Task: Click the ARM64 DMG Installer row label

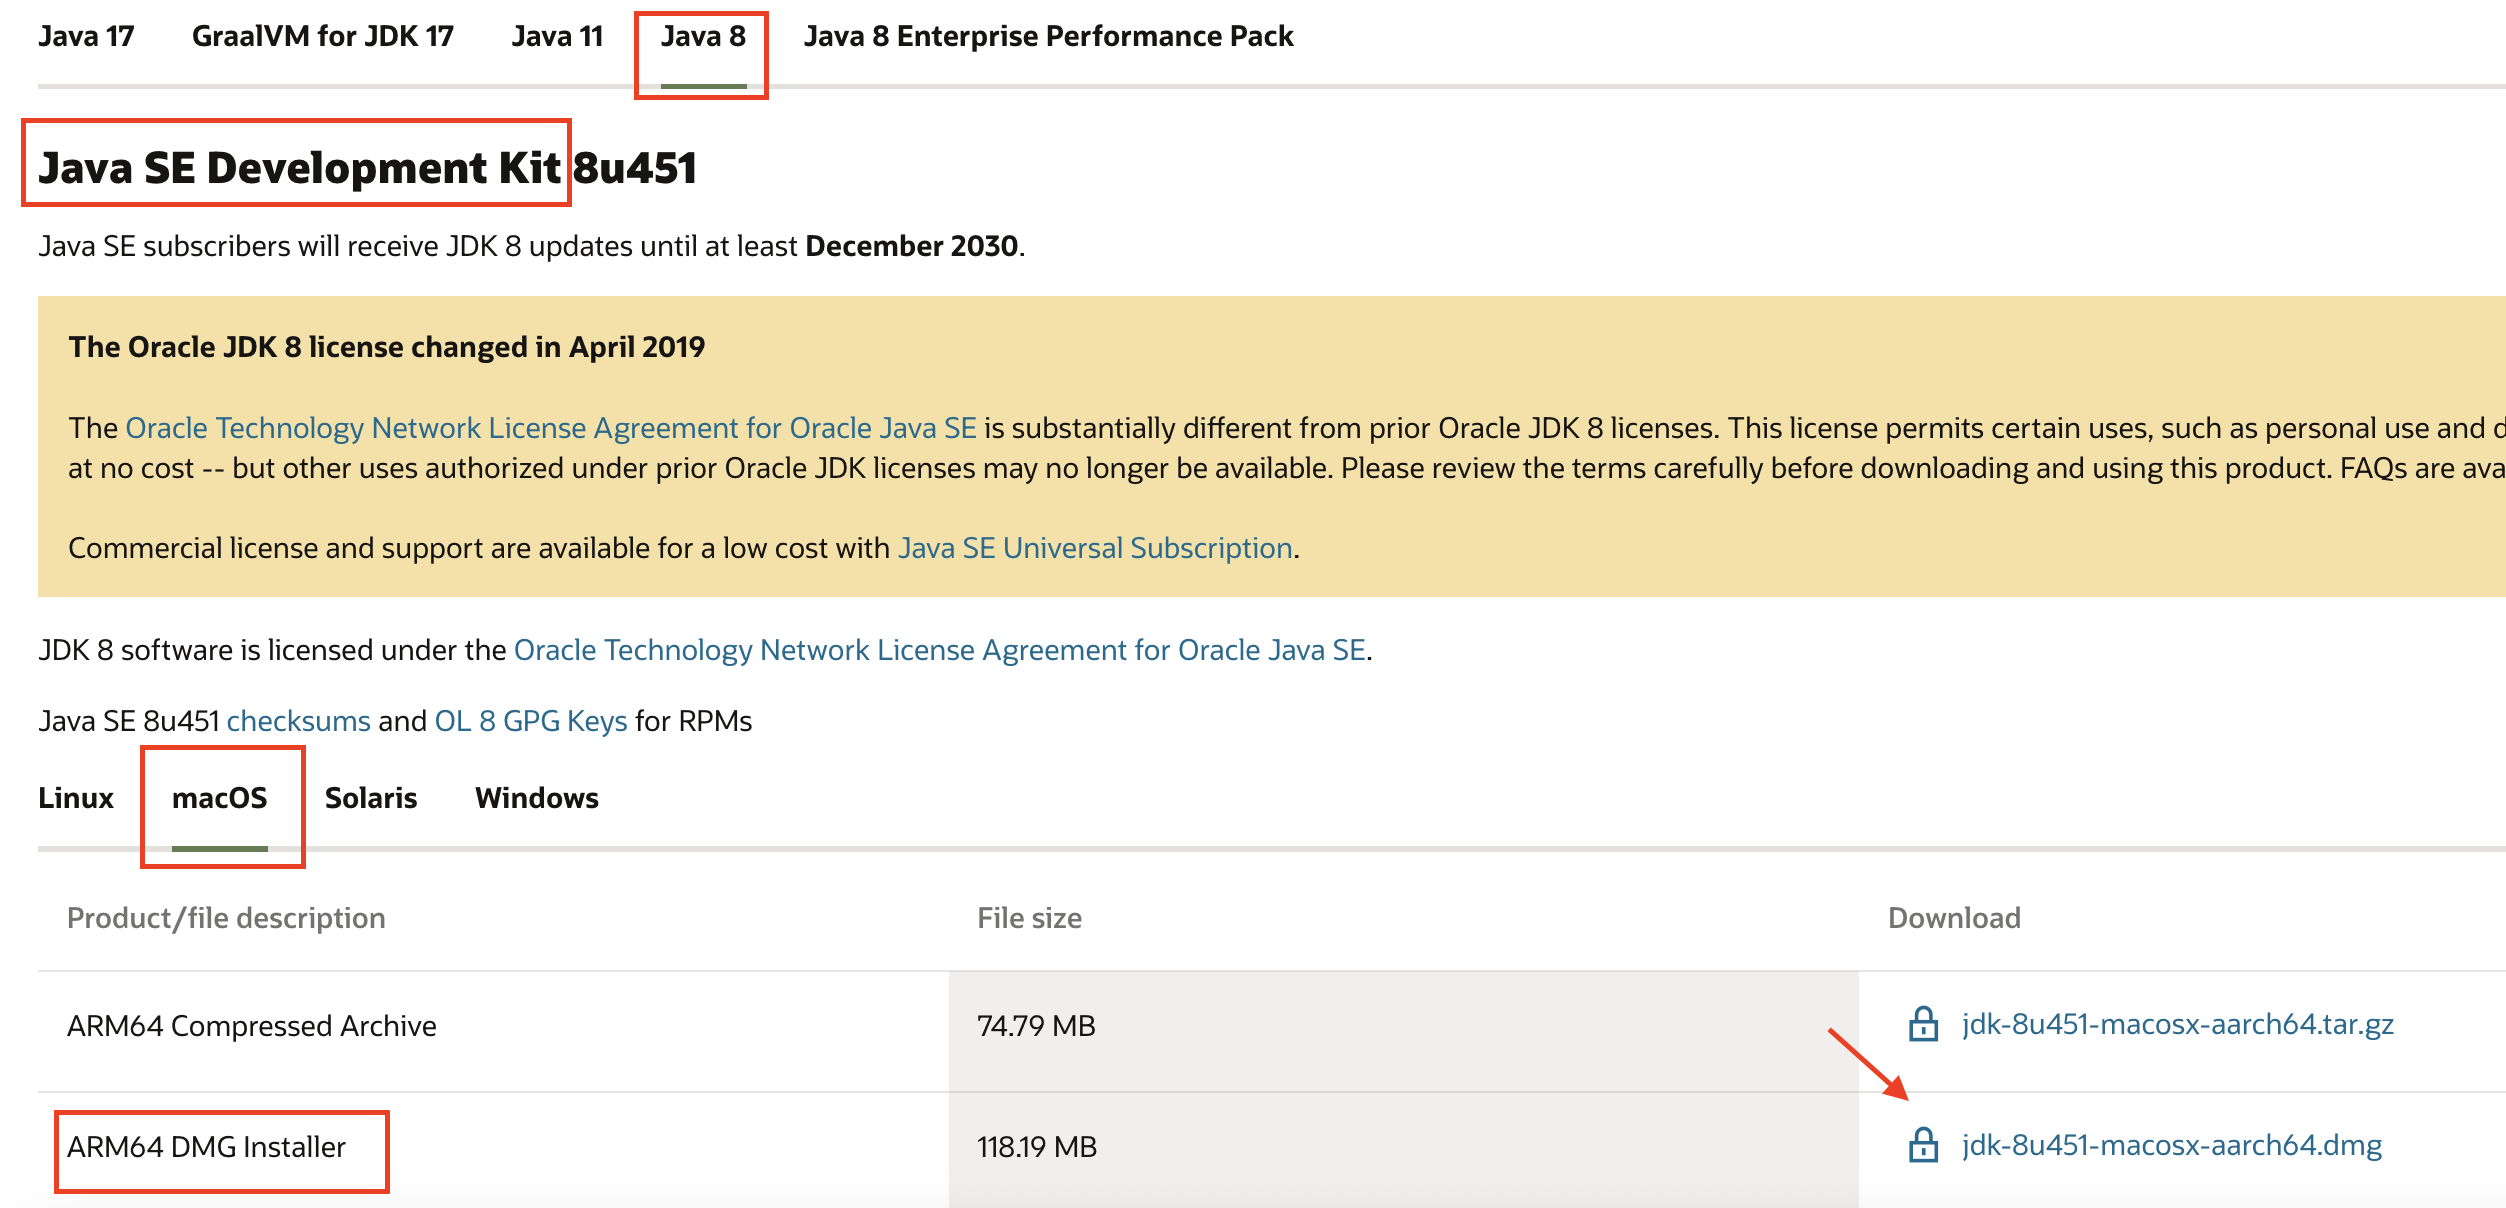Action: 206,1147
